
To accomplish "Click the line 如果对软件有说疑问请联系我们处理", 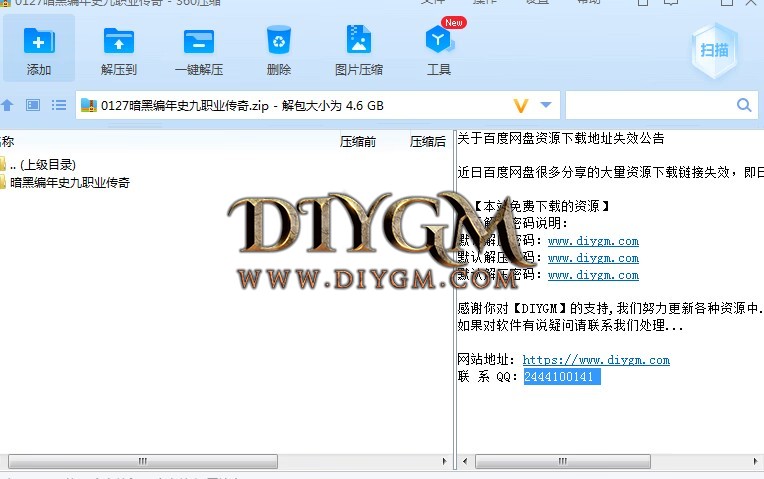I will (570, 326).
